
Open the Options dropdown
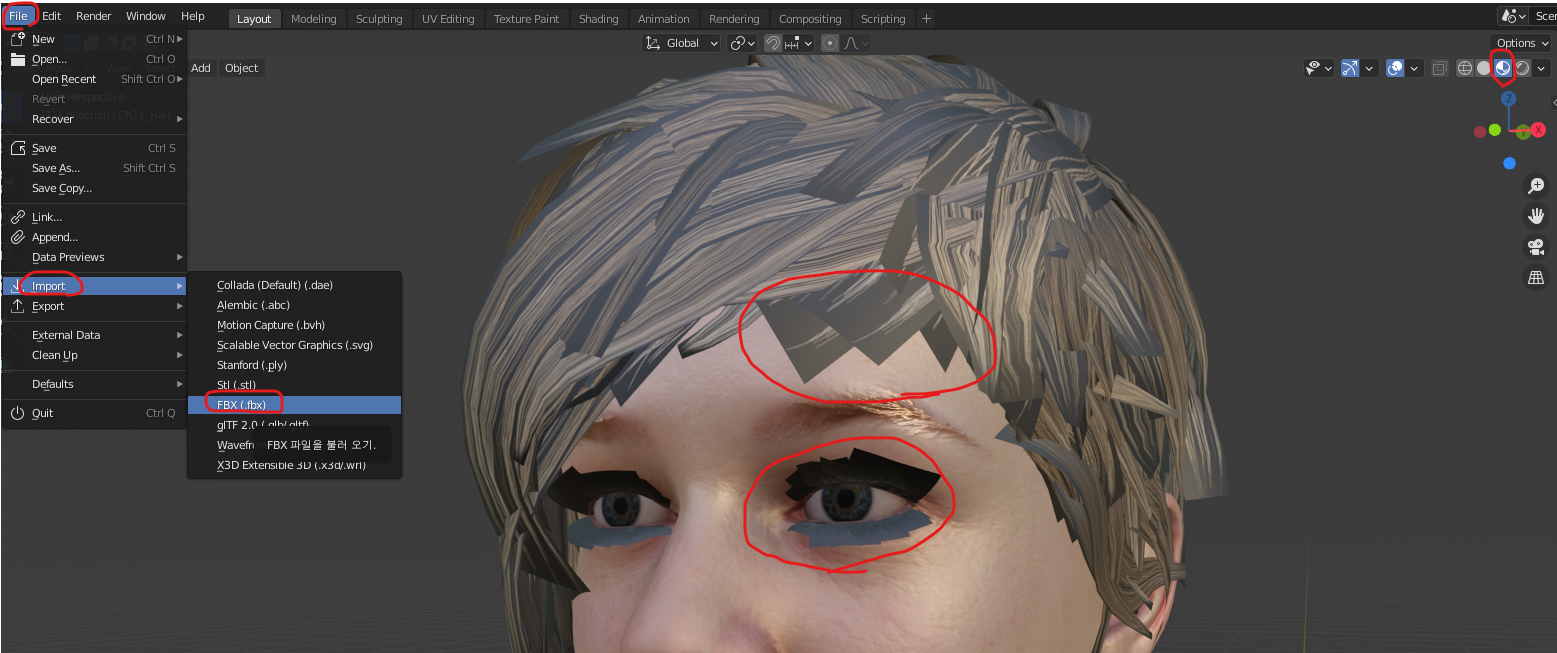click(1521, 43)
